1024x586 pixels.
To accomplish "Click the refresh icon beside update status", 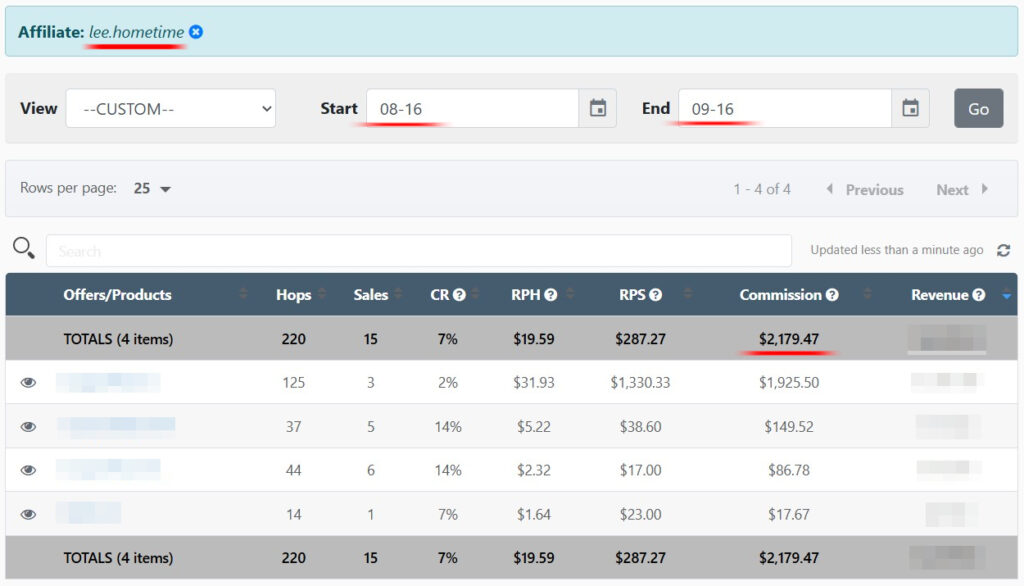I will tap(1003, 250).
